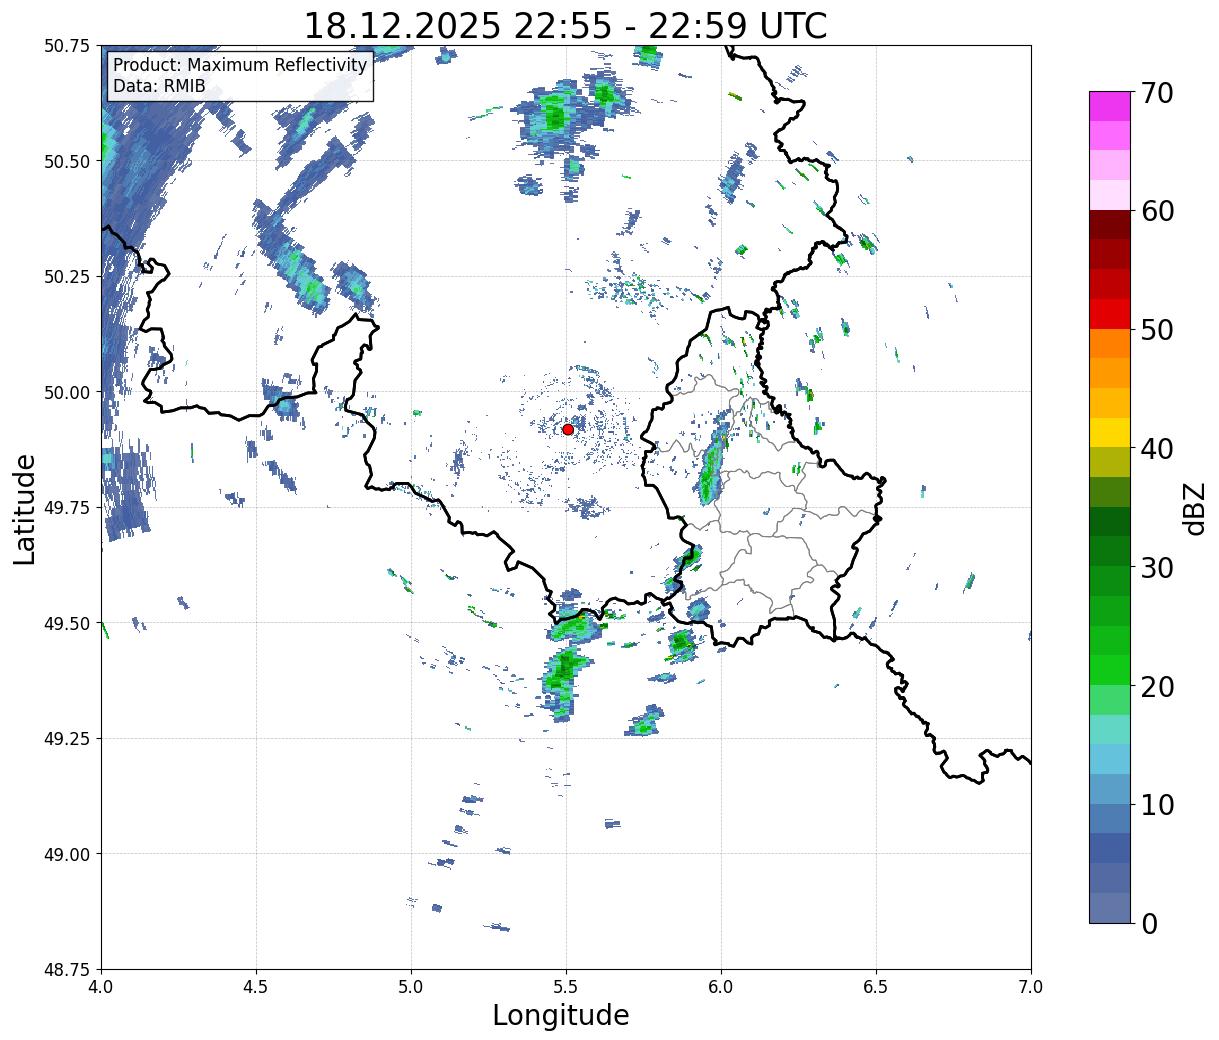This screenshot has height=1040, width=1219.
Task: Click the latitude tick label 50.75
Action: [67, 46]
